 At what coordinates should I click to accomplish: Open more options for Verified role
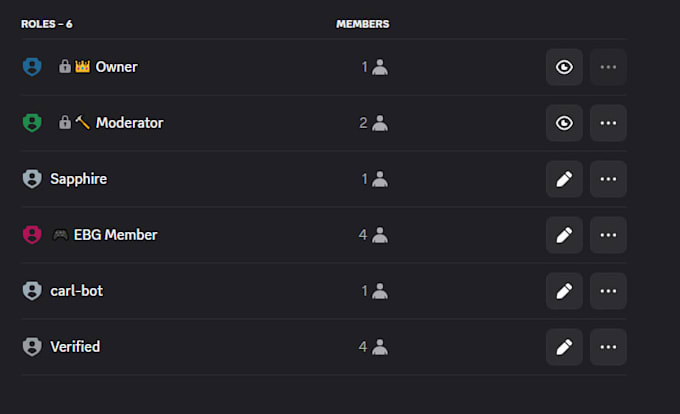pos(608,347)
